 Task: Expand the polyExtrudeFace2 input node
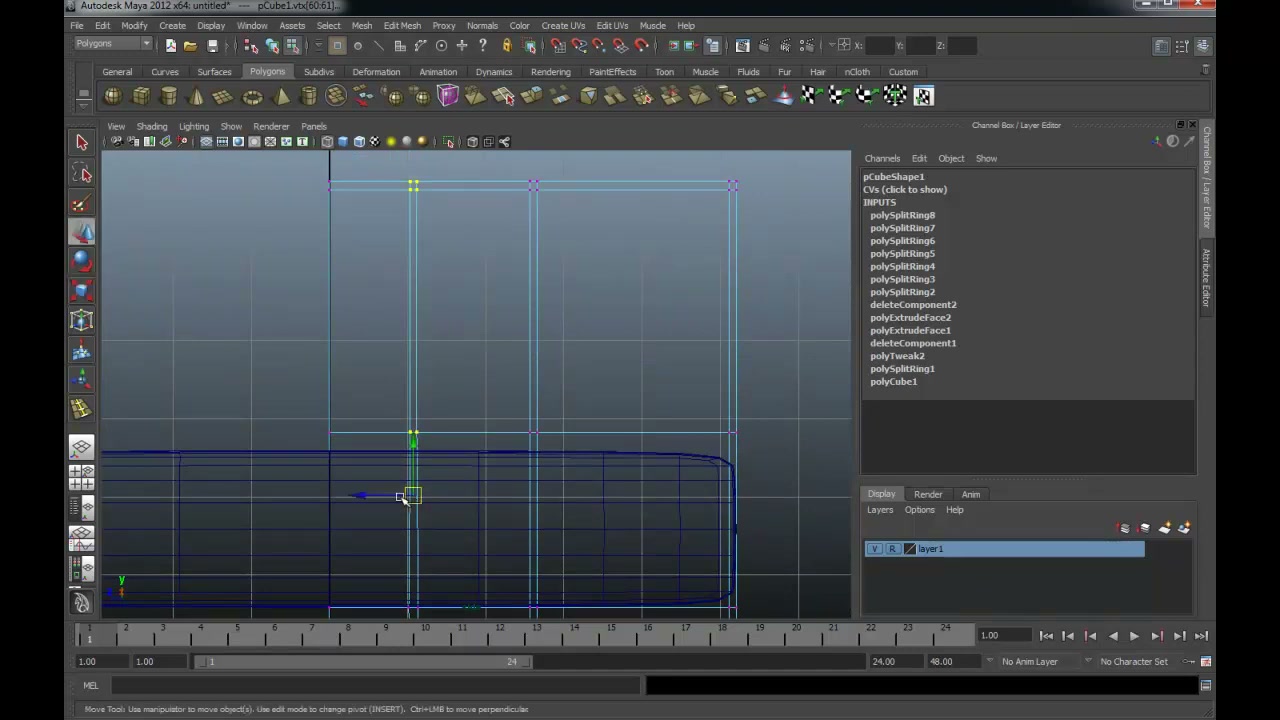910,318
